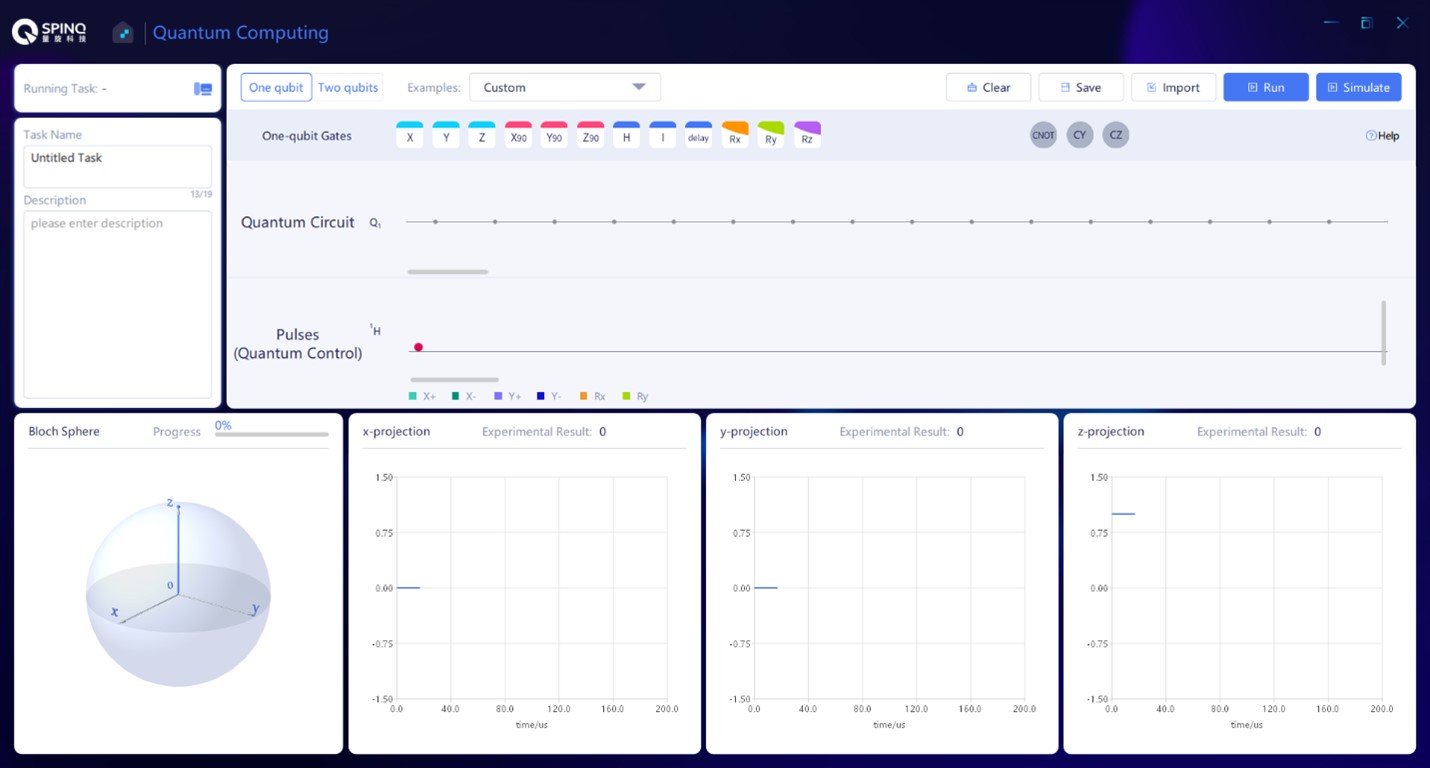Click the red pulse timeline marker

click(x=419, y=347)
